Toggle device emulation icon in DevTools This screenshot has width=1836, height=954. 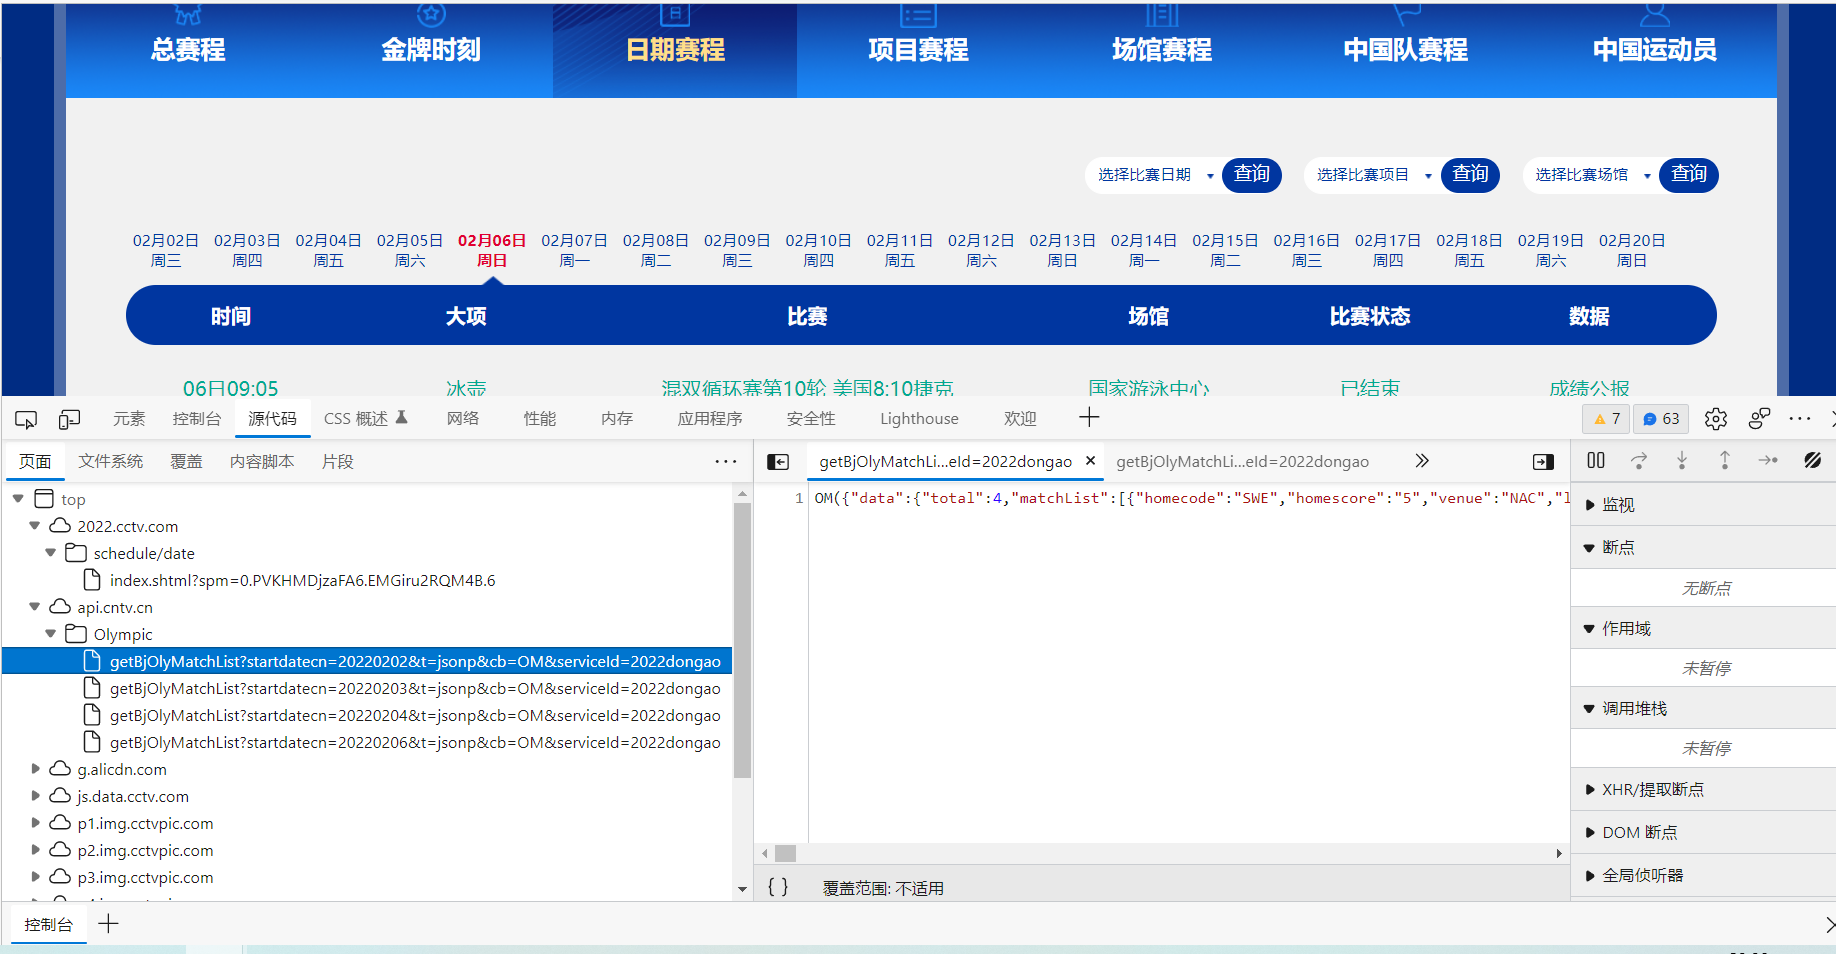pyautogui.click(x=69, y=419)
